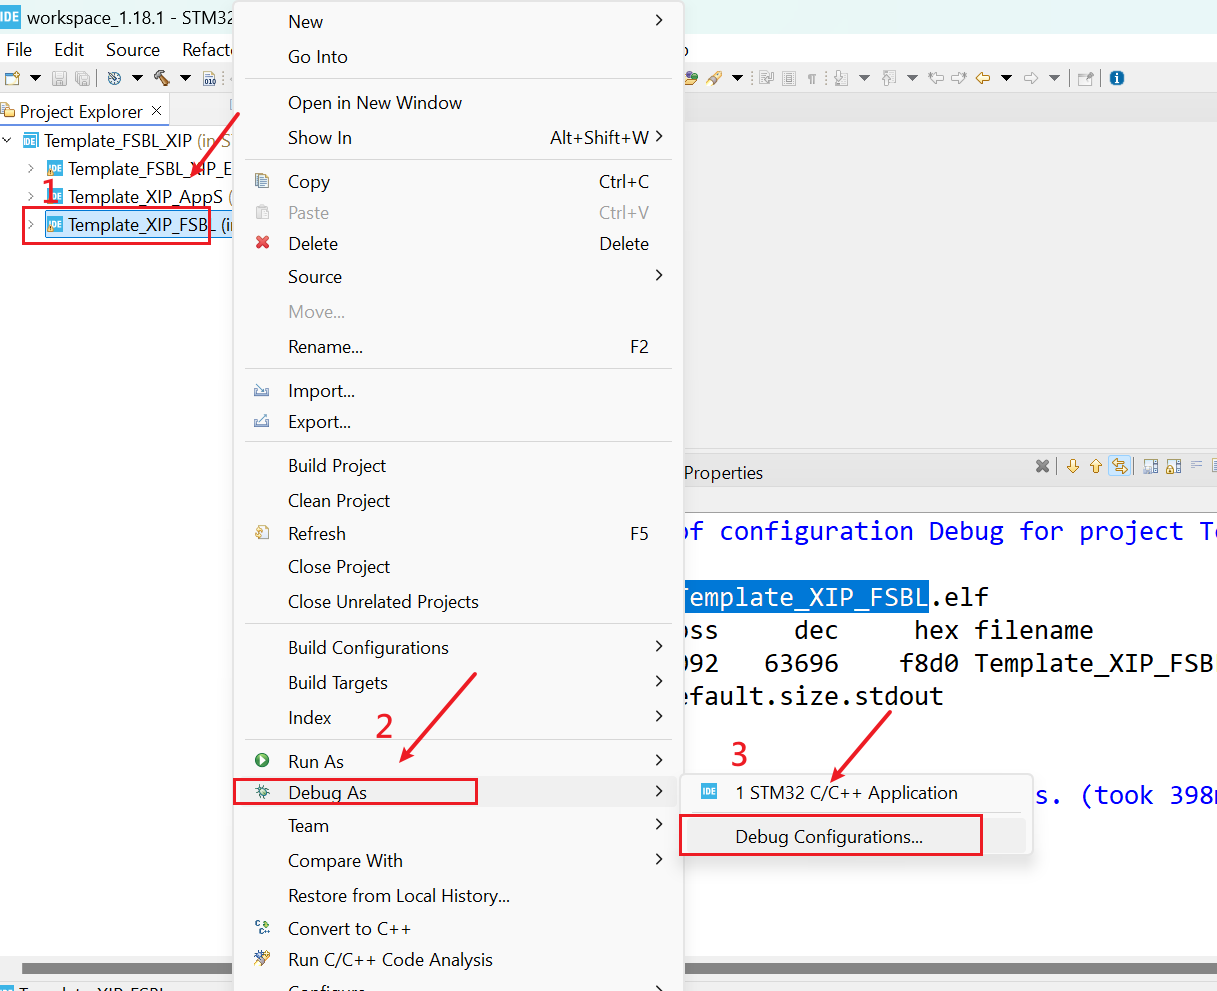Close the Project Explorer tab

157,110
